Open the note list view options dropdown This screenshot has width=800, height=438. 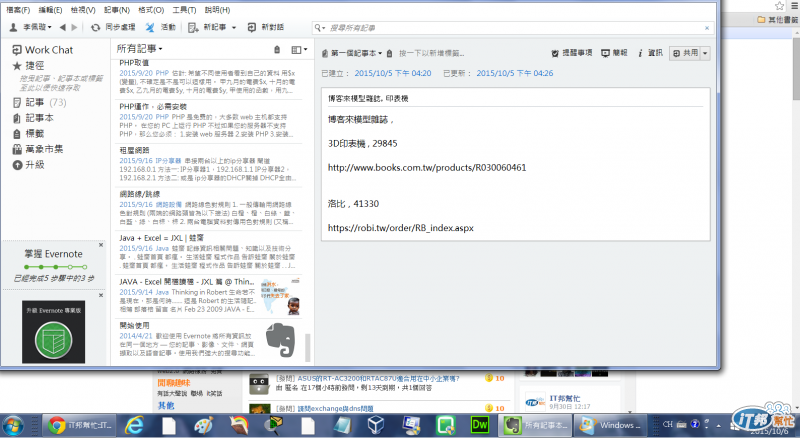[x=299, y=50]
